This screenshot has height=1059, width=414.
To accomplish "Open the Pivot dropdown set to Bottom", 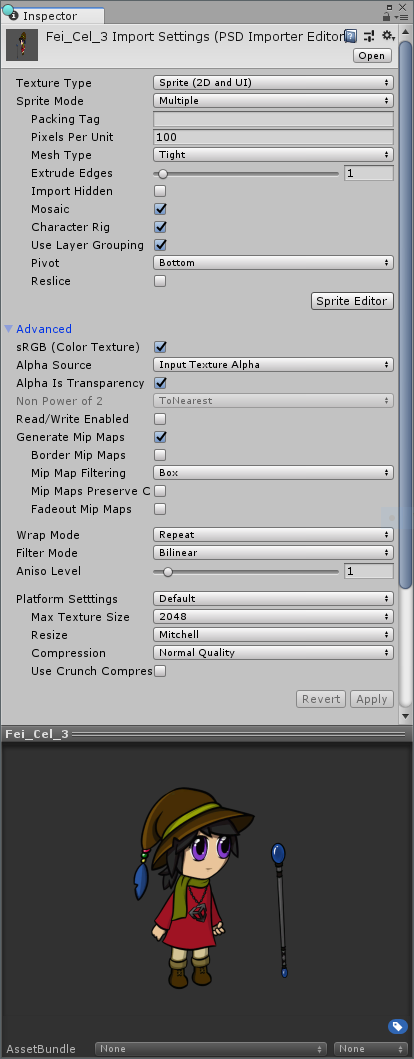I will point(274,263).
